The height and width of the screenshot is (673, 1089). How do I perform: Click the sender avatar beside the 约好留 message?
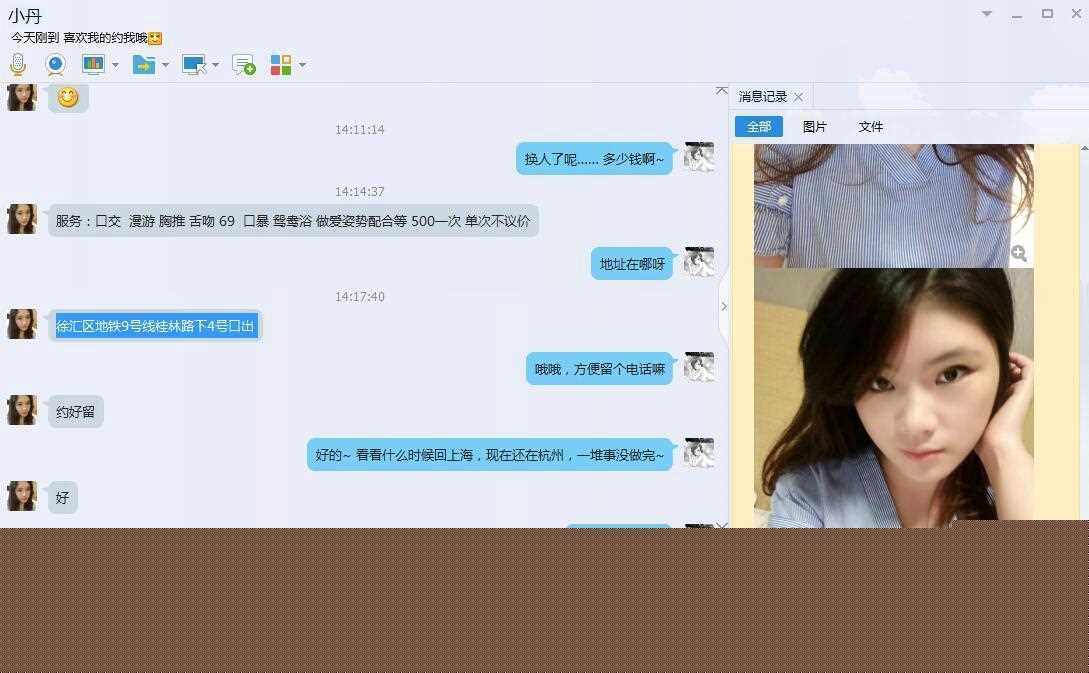pyautogui.click(x=22, y=410)
